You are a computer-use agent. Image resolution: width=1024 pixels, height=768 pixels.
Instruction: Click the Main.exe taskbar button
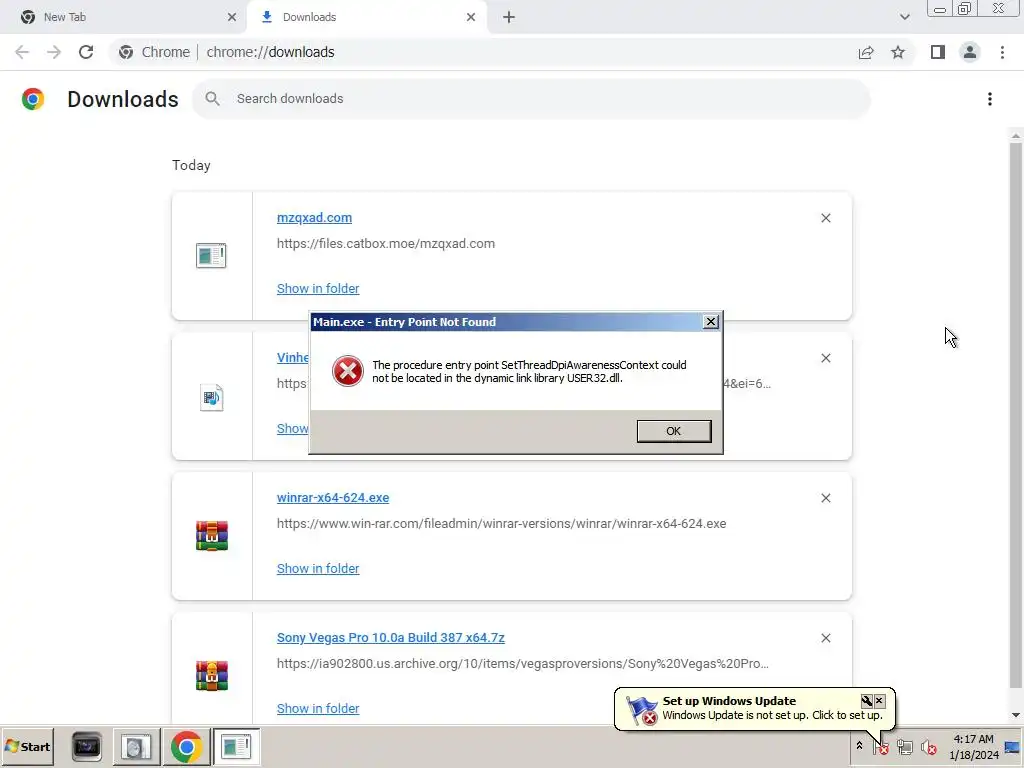236,746
